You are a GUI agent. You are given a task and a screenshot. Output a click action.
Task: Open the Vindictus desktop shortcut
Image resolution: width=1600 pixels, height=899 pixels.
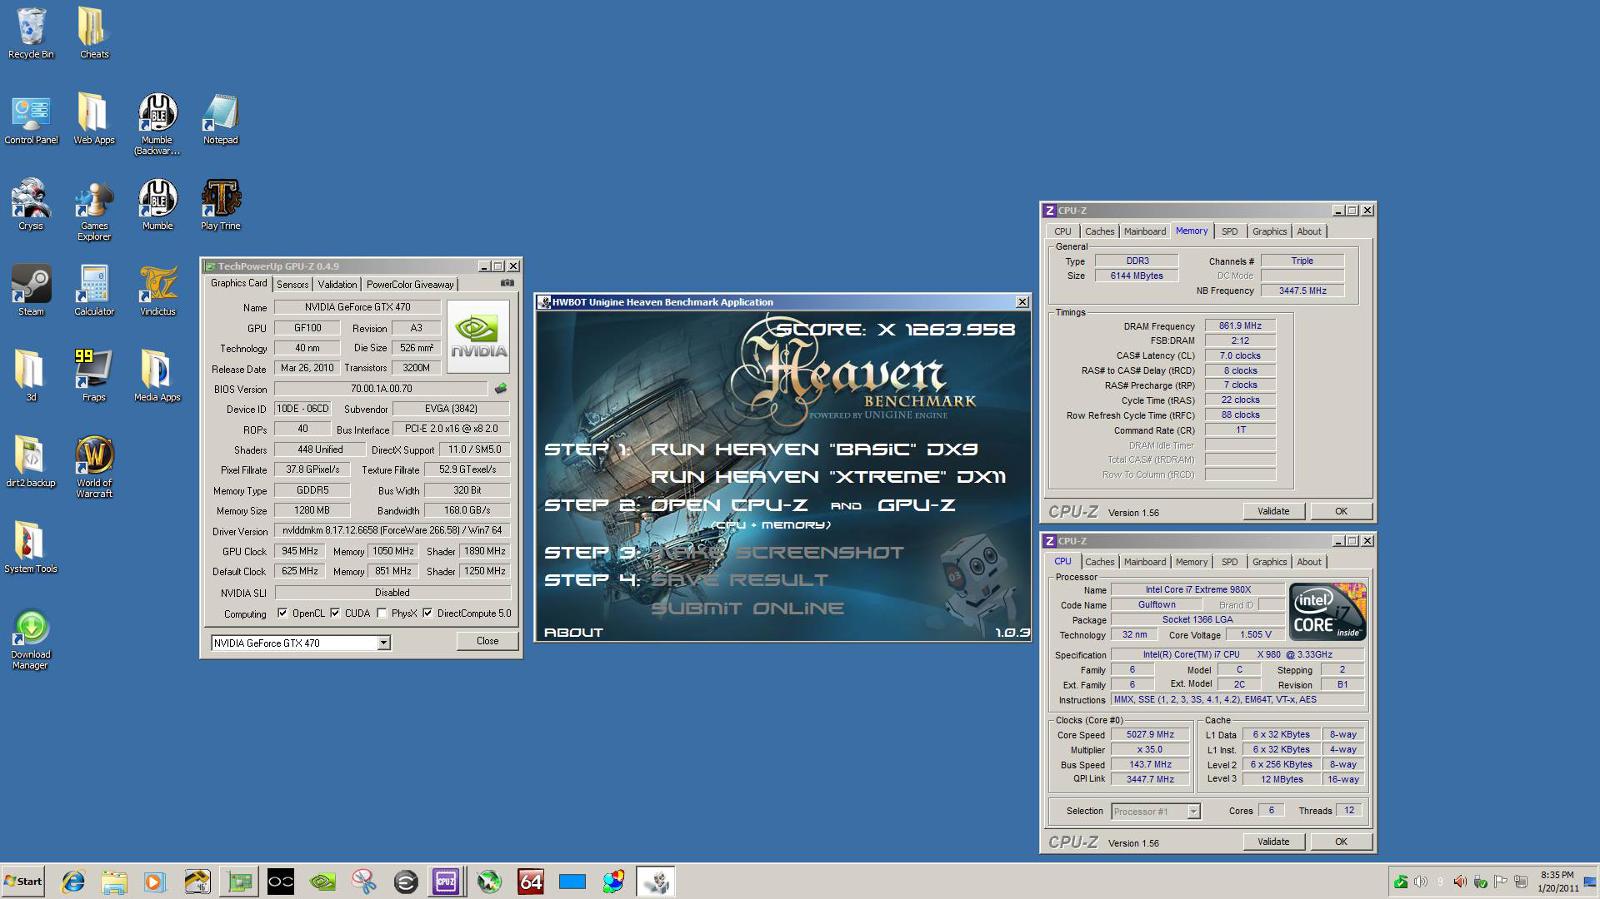coord(158,291)
